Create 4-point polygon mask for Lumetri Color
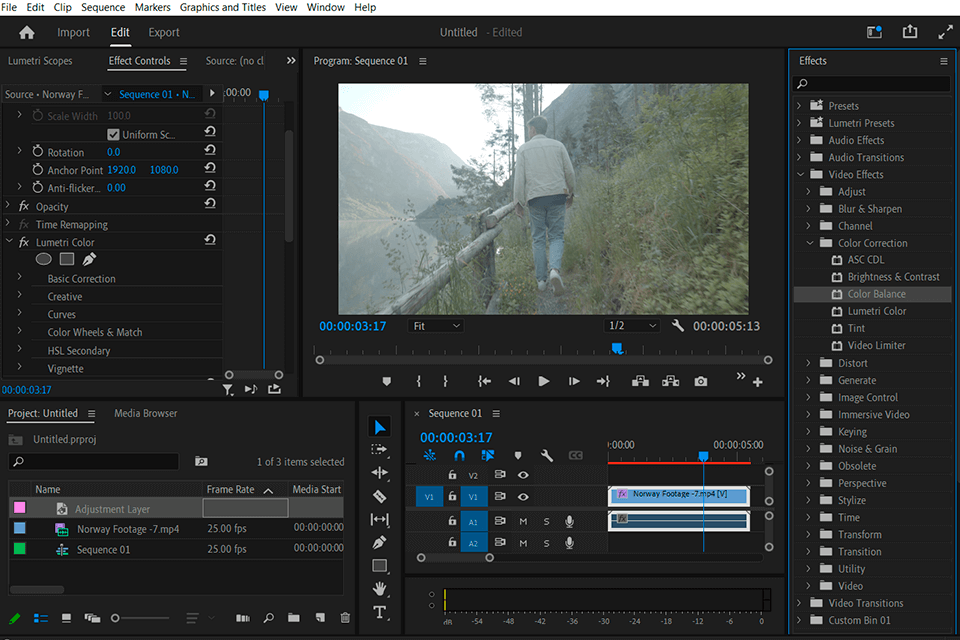This screenshot has height=640, width=960. 67,259
